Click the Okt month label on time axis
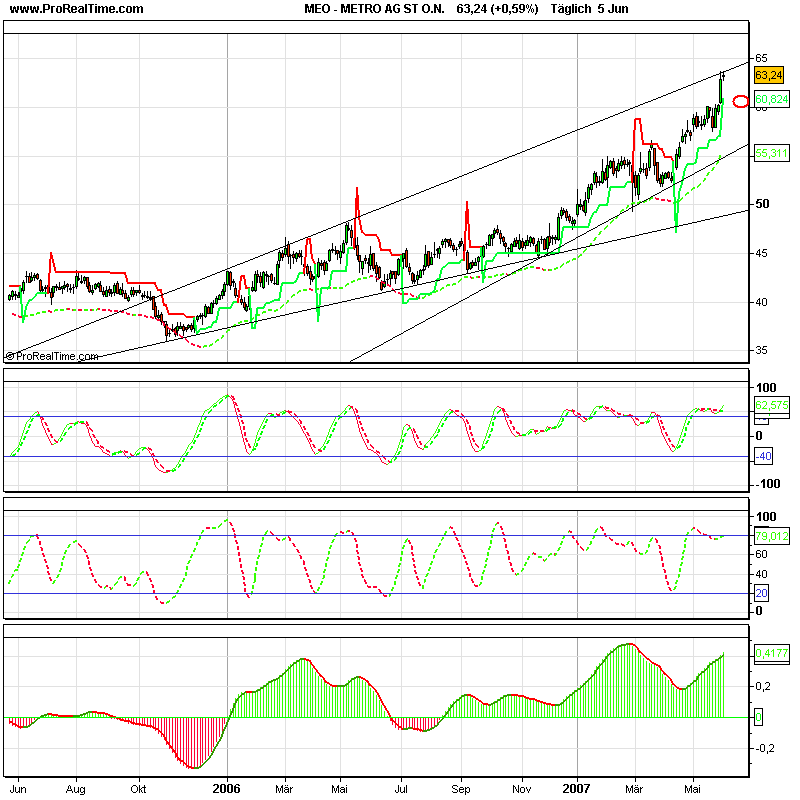800x800 pixels. point(138,789)
